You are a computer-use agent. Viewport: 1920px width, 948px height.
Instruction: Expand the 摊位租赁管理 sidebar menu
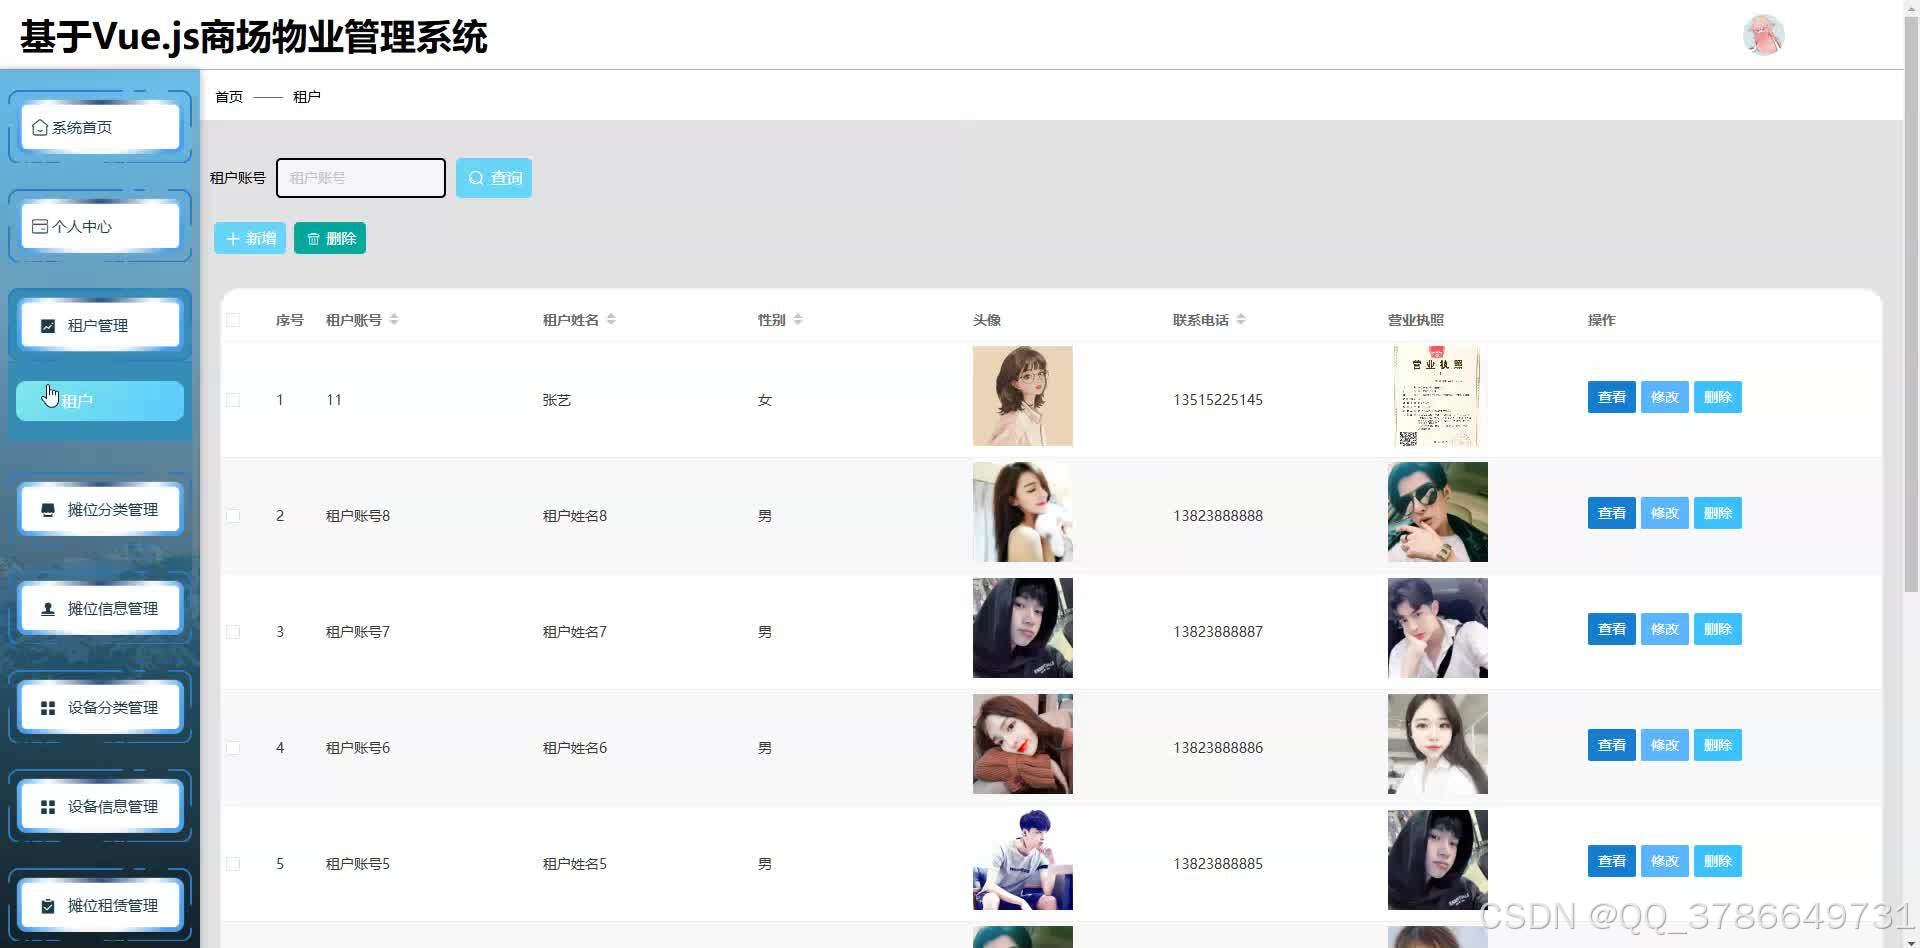pyautogui.click(x=100, y=906)
